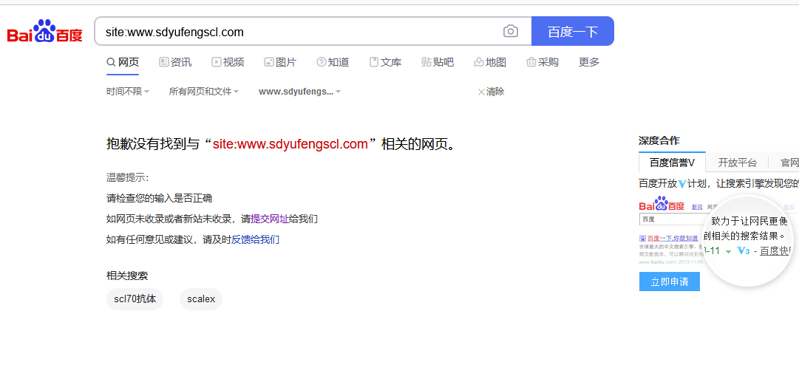Open the 贴吧 tab
This screenshot has width=799, height=382.
coord(438,62)
